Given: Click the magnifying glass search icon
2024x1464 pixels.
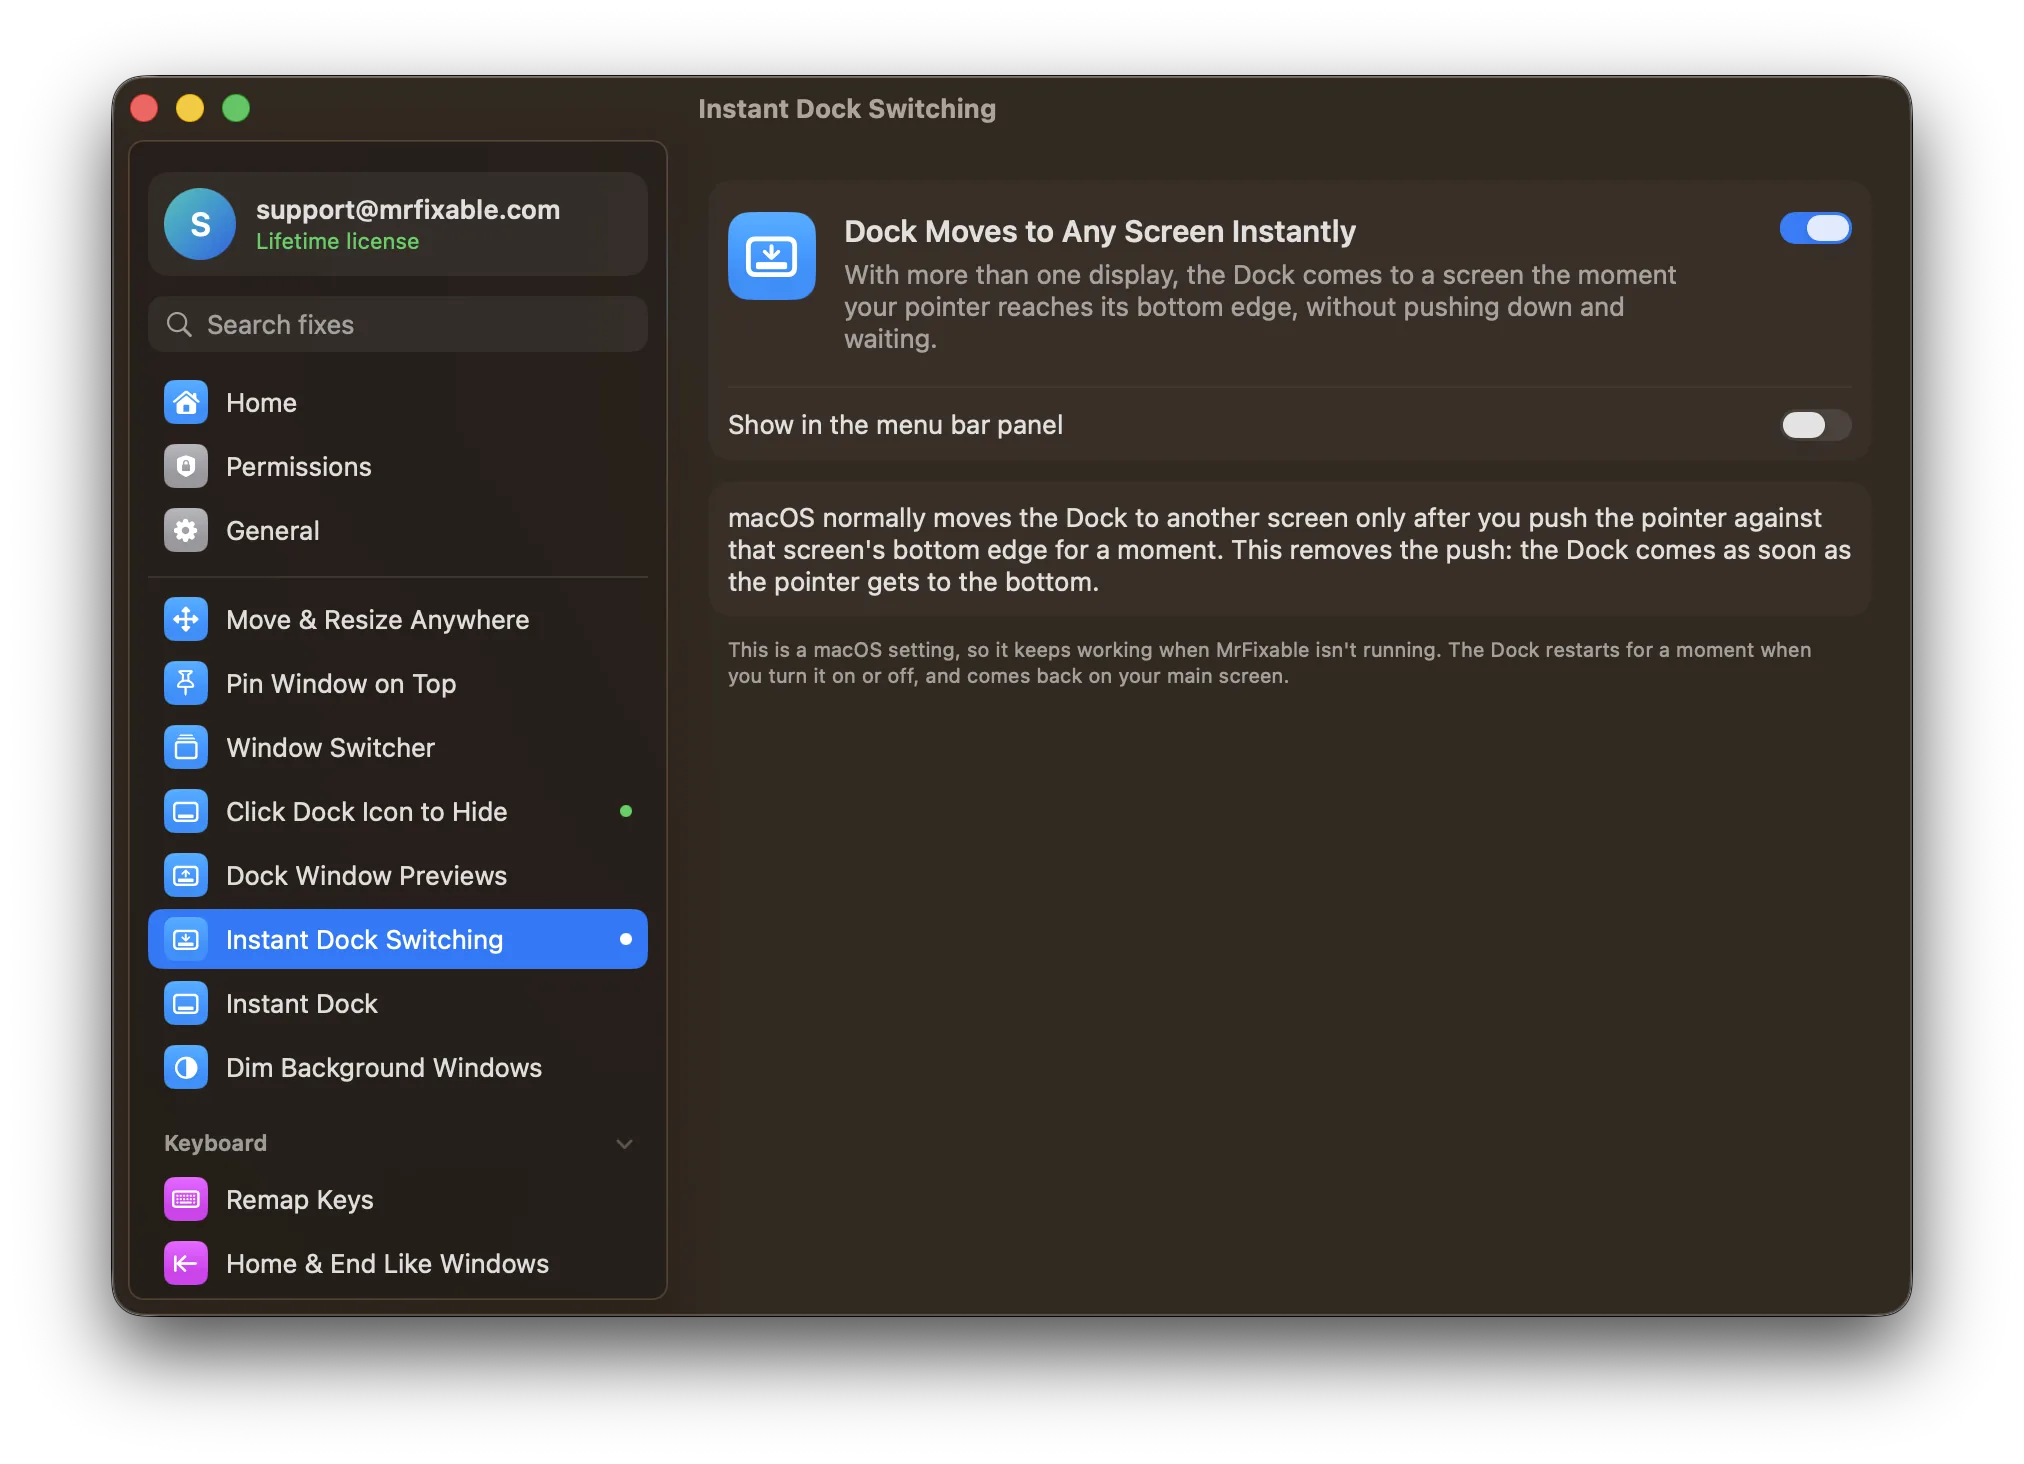Looking at the screenshot, I should (x=179, y=325).
